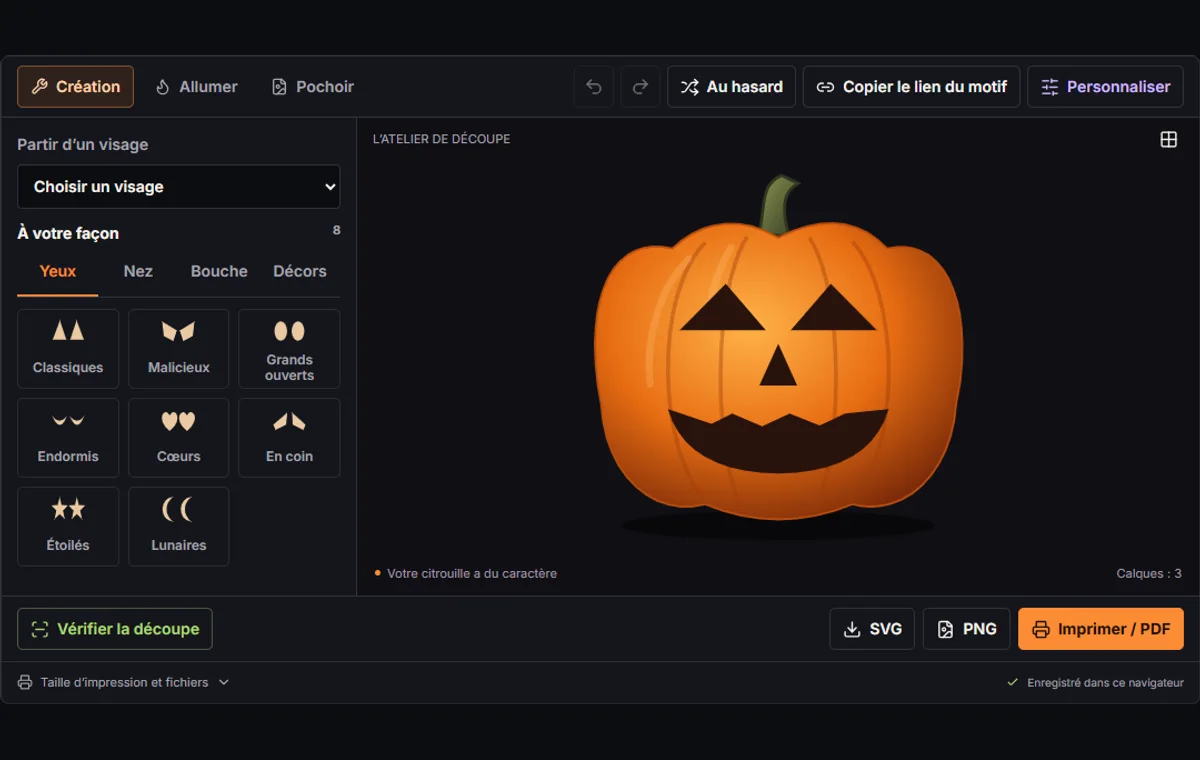Screen dimensions: 1200x760
Task: Click the redo arrow icon
Action: coord(640,87)
